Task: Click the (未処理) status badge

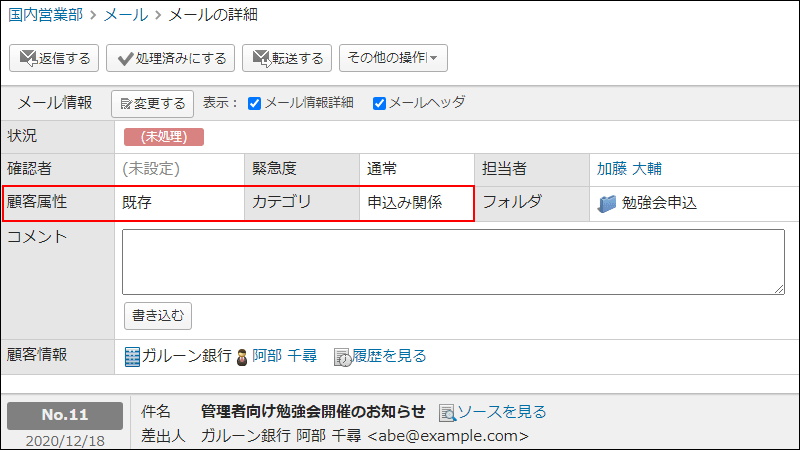Action: point(164,137)
